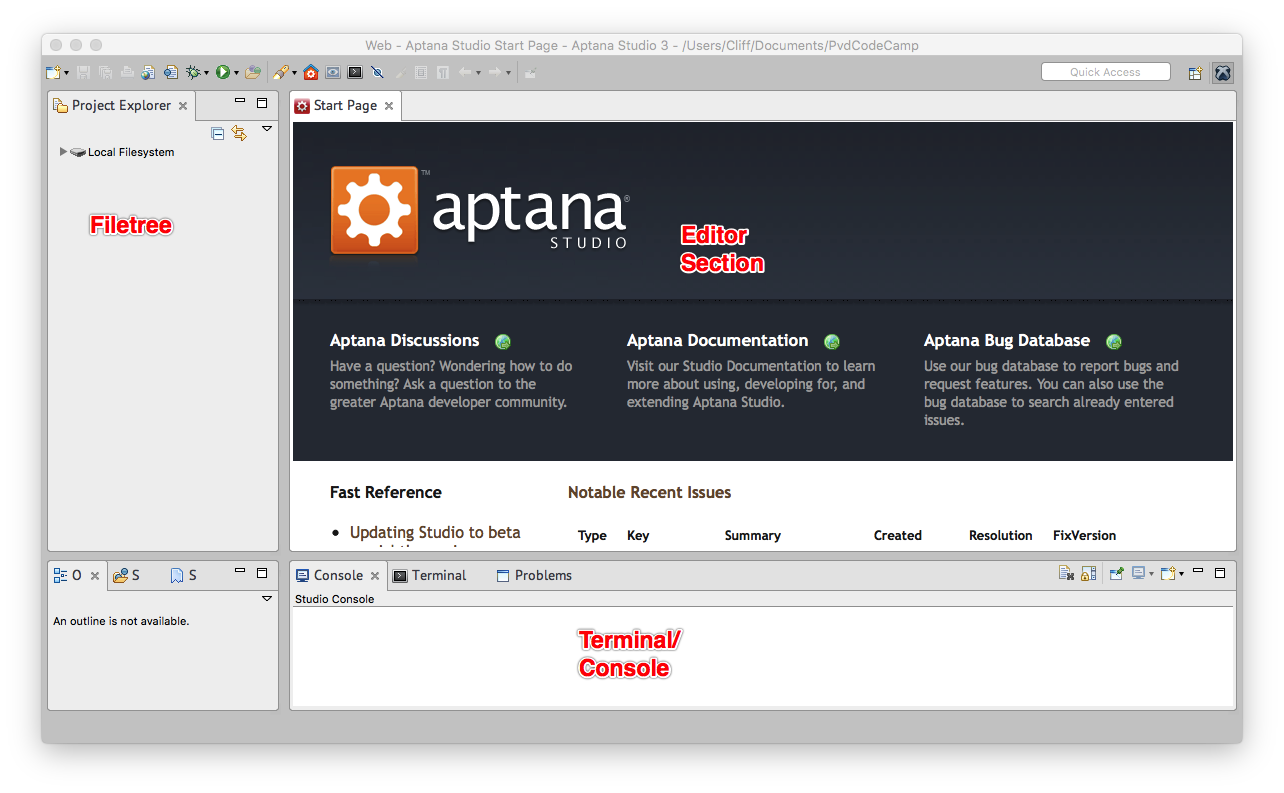
Task: Click the Quick Access search field
Action: (1105, 72)
